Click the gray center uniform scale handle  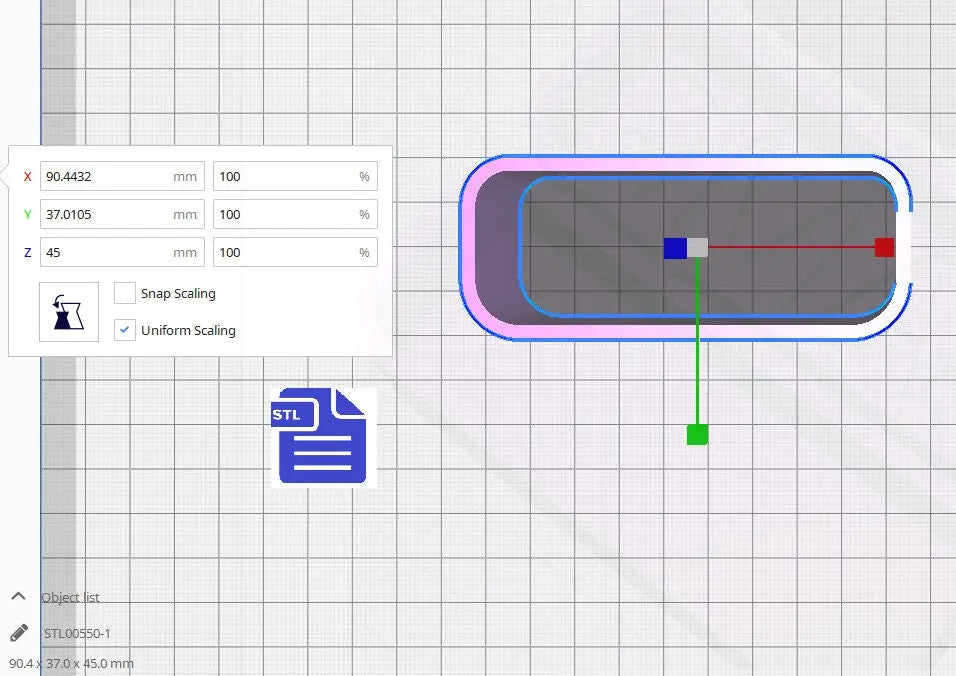(698, 248)
